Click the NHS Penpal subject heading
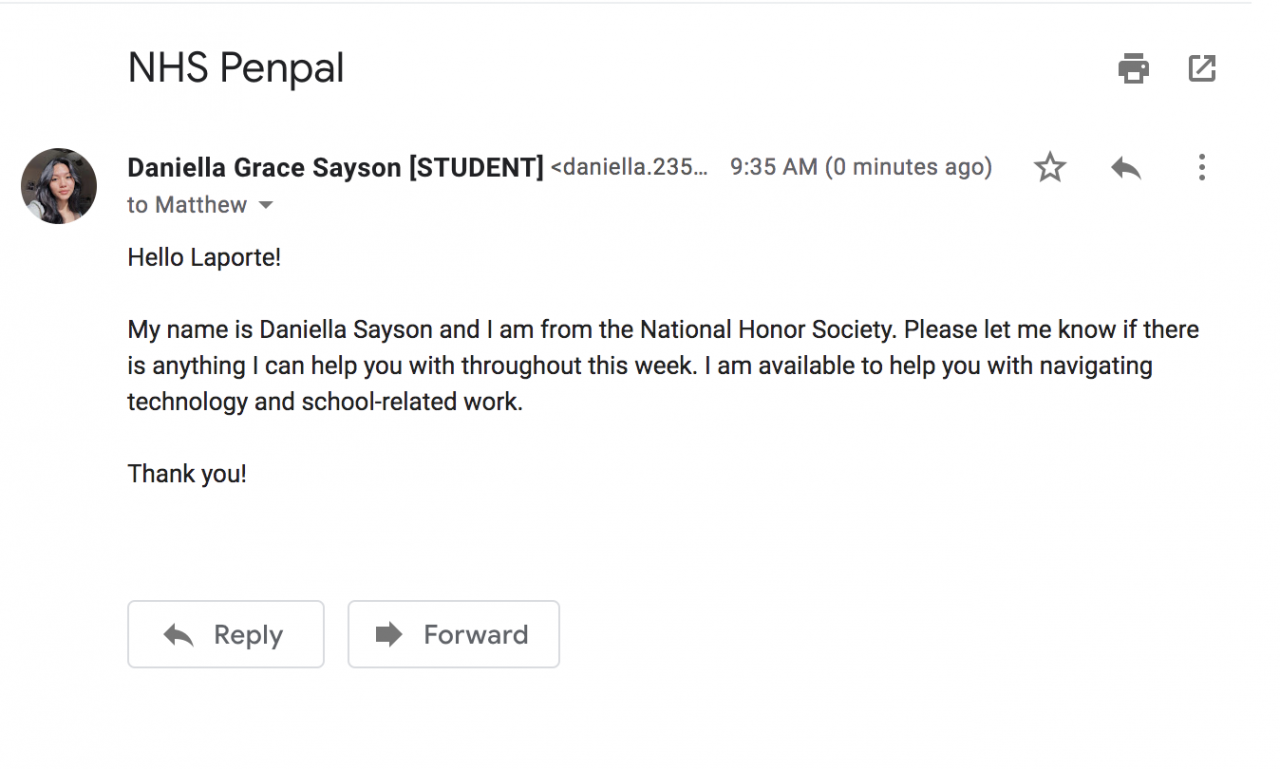 click(x=236, y=68)
